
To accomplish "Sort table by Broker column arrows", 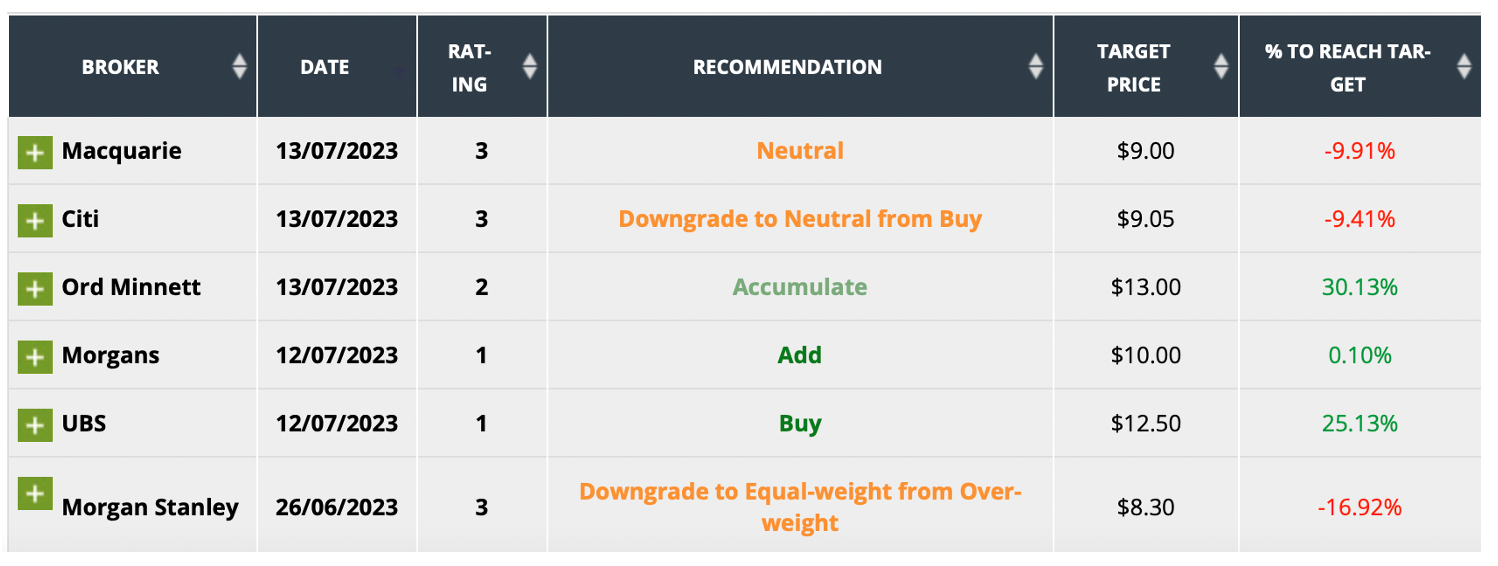I will point(239,67).
